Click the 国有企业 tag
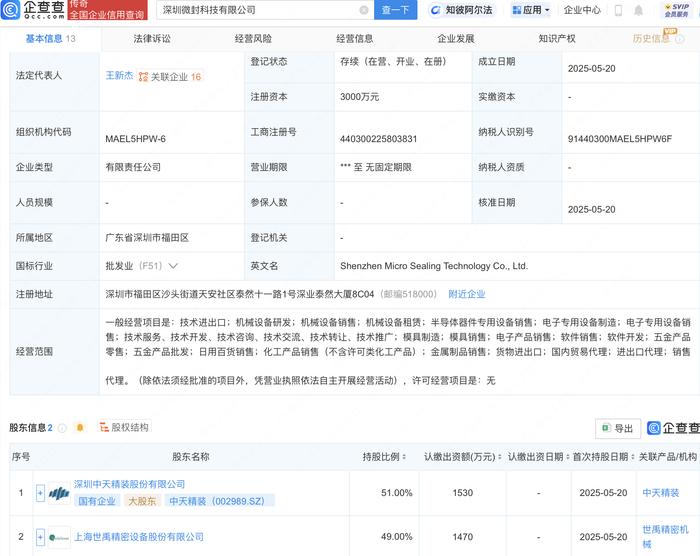700x556 pixels. (97, 501)
